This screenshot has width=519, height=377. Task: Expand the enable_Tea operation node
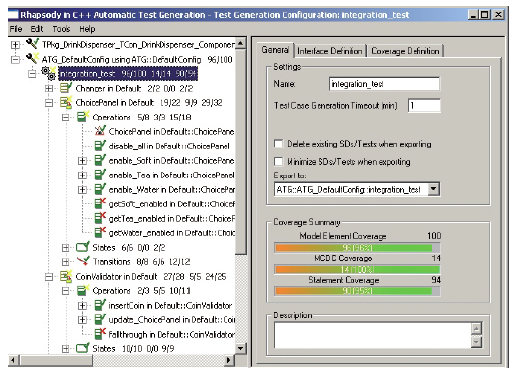(82, 175)
